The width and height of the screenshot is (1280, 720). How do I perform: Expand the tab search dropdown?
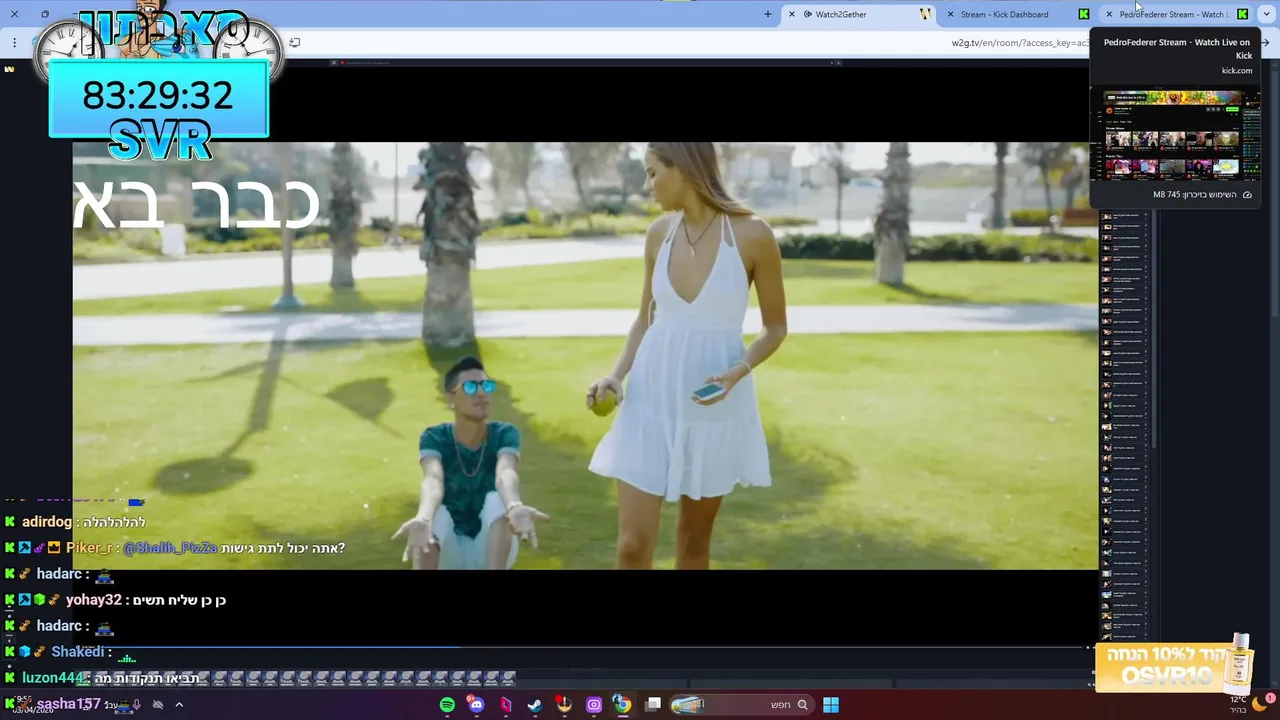[x=1266, y=14]
